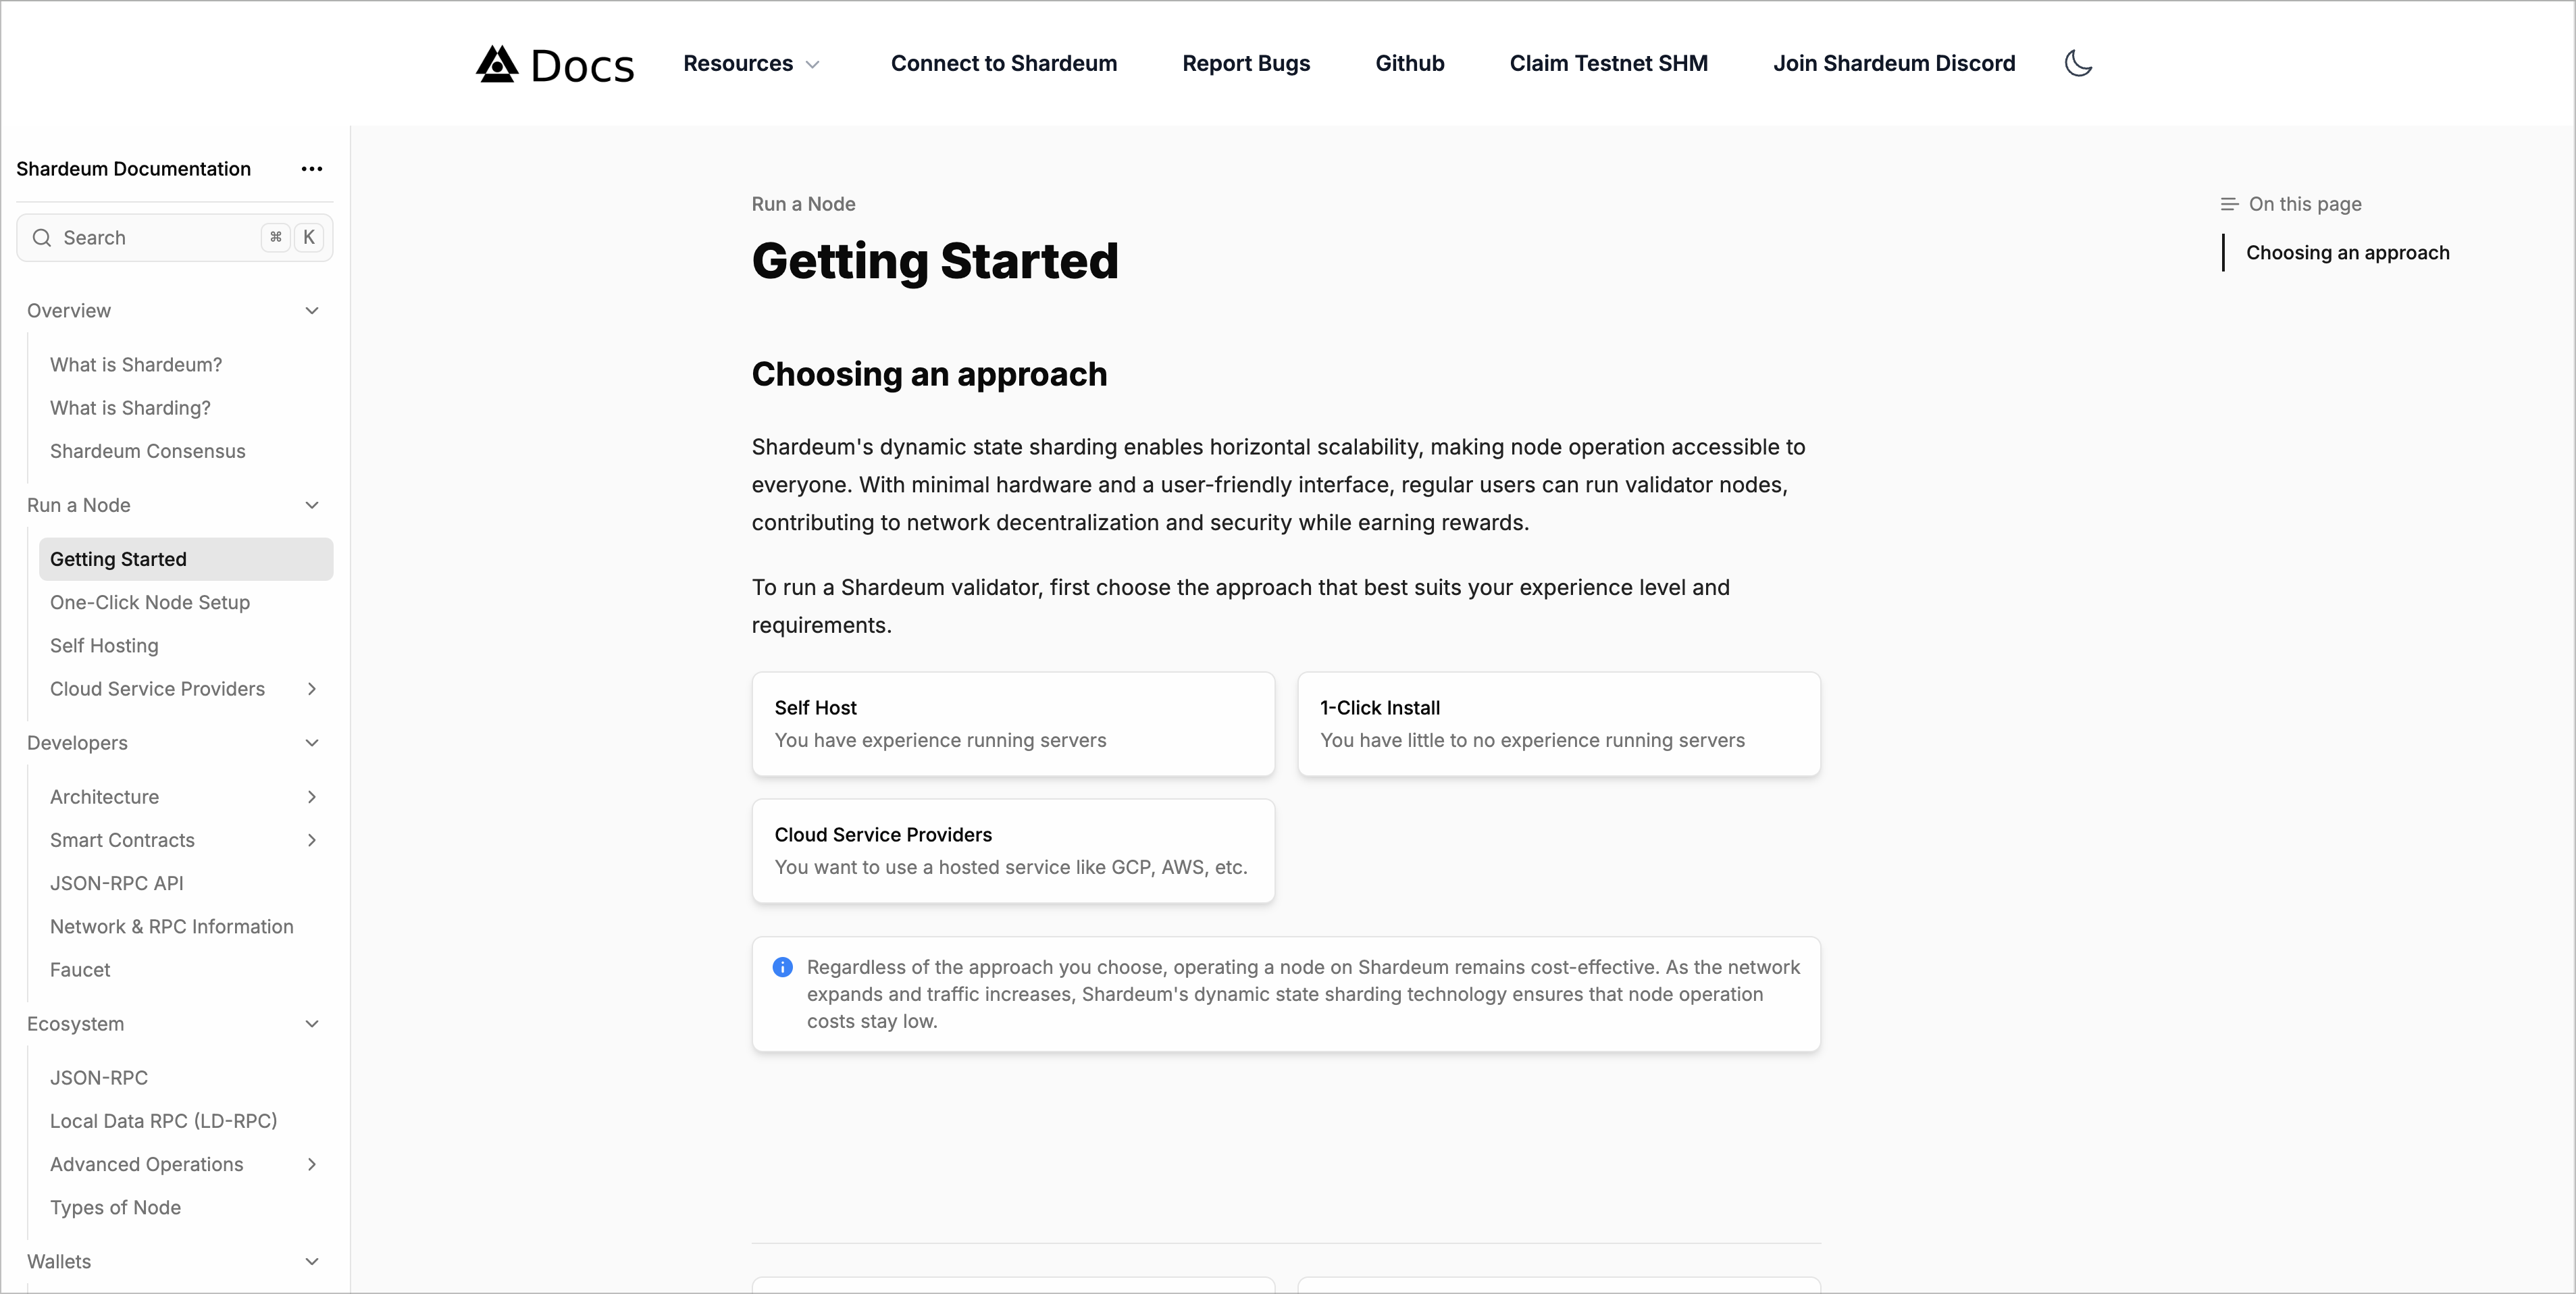
Task: Click the On this page list icon
Action: [2229, 204]
